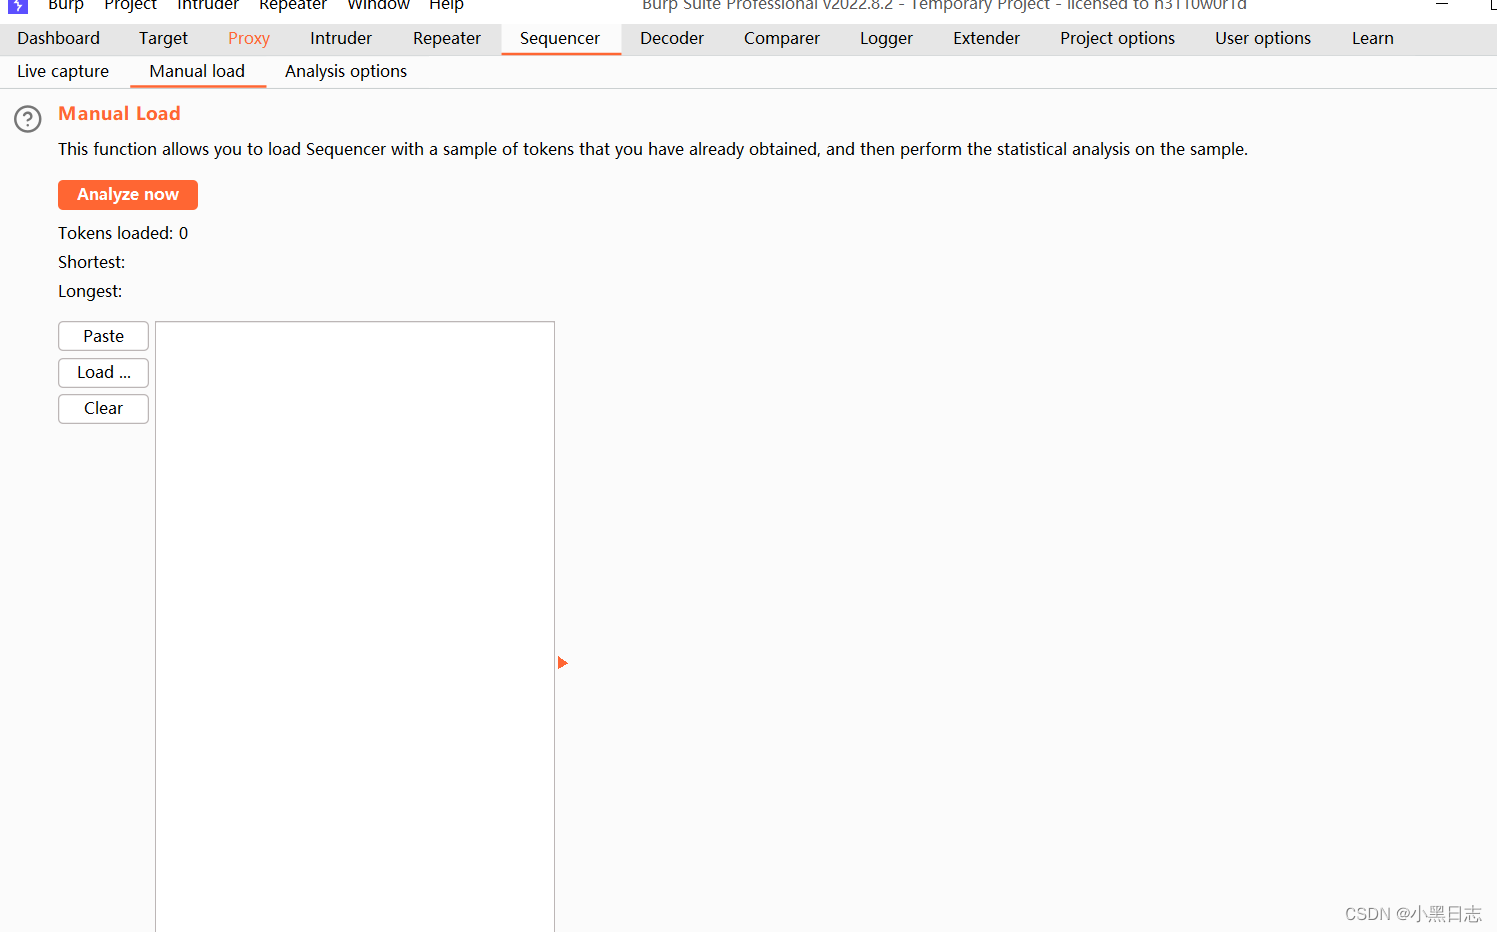The height and width of the screenshot is (932, 1497).
Task: Click the Load ... button
Action: coord(103,372)
